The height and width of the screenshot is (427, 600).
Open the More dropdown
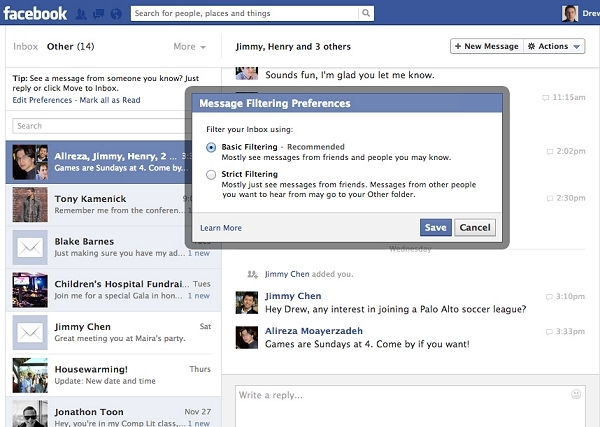pyautogui.click(x=190, y=47)
